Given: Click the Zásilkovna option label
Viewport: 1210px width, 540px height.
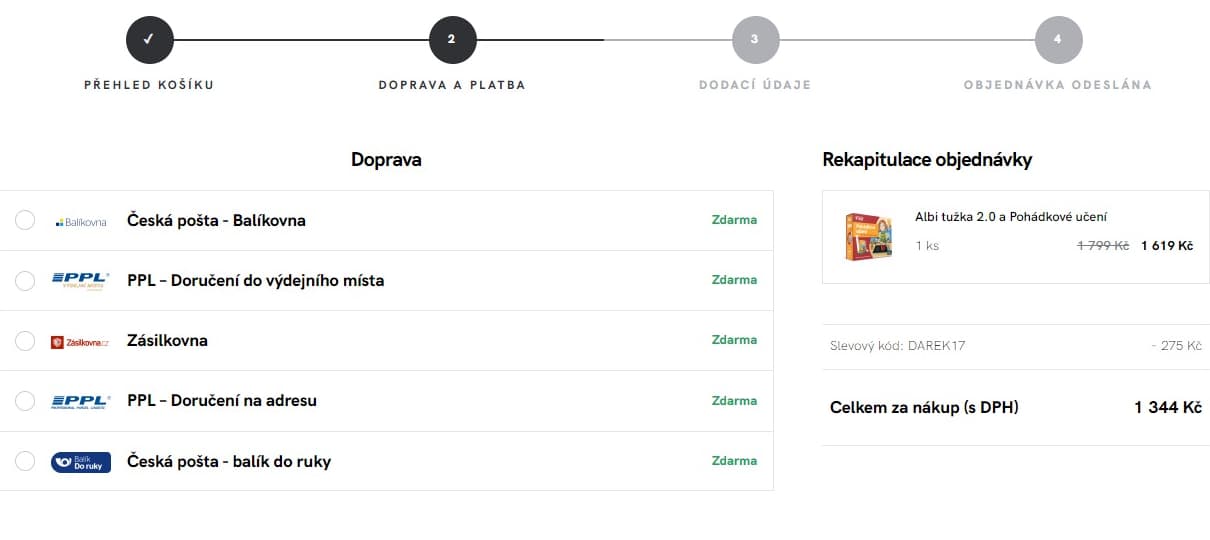Looking at the screenshot, I should 167,341.
